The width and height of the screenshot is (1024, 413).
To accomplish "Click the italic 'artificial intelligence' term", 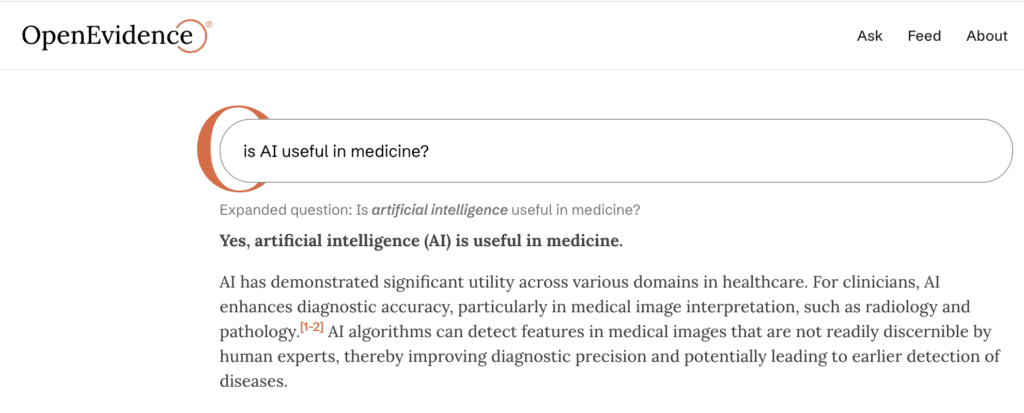I will tap(440, 210).
